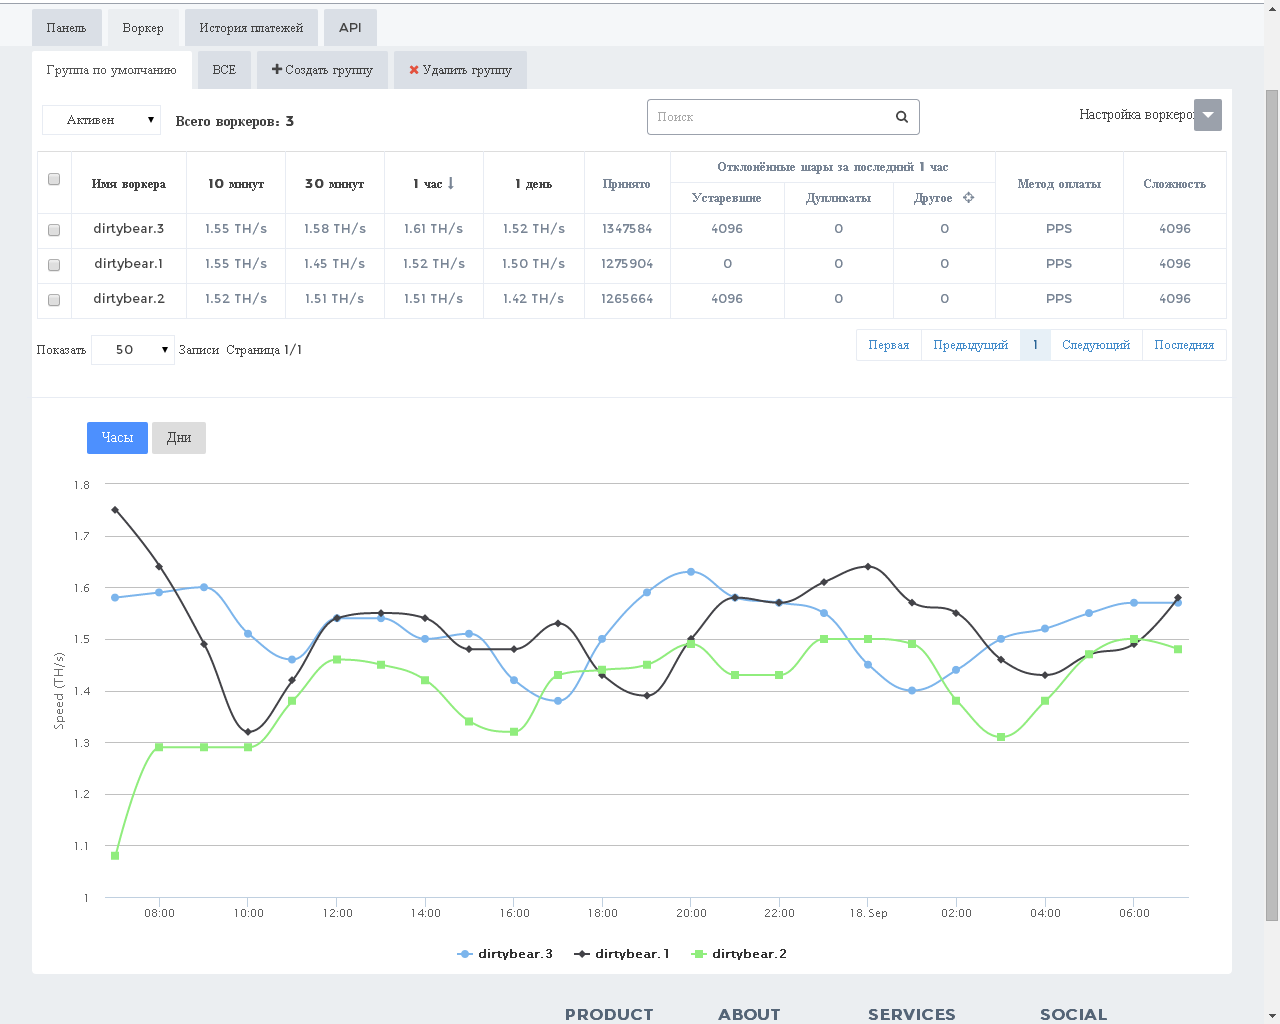Toggle dirtybear.2 series in chart legend
Image resolution: width=1280 pixels, height=1024 pixels.
tap(739, 954)
